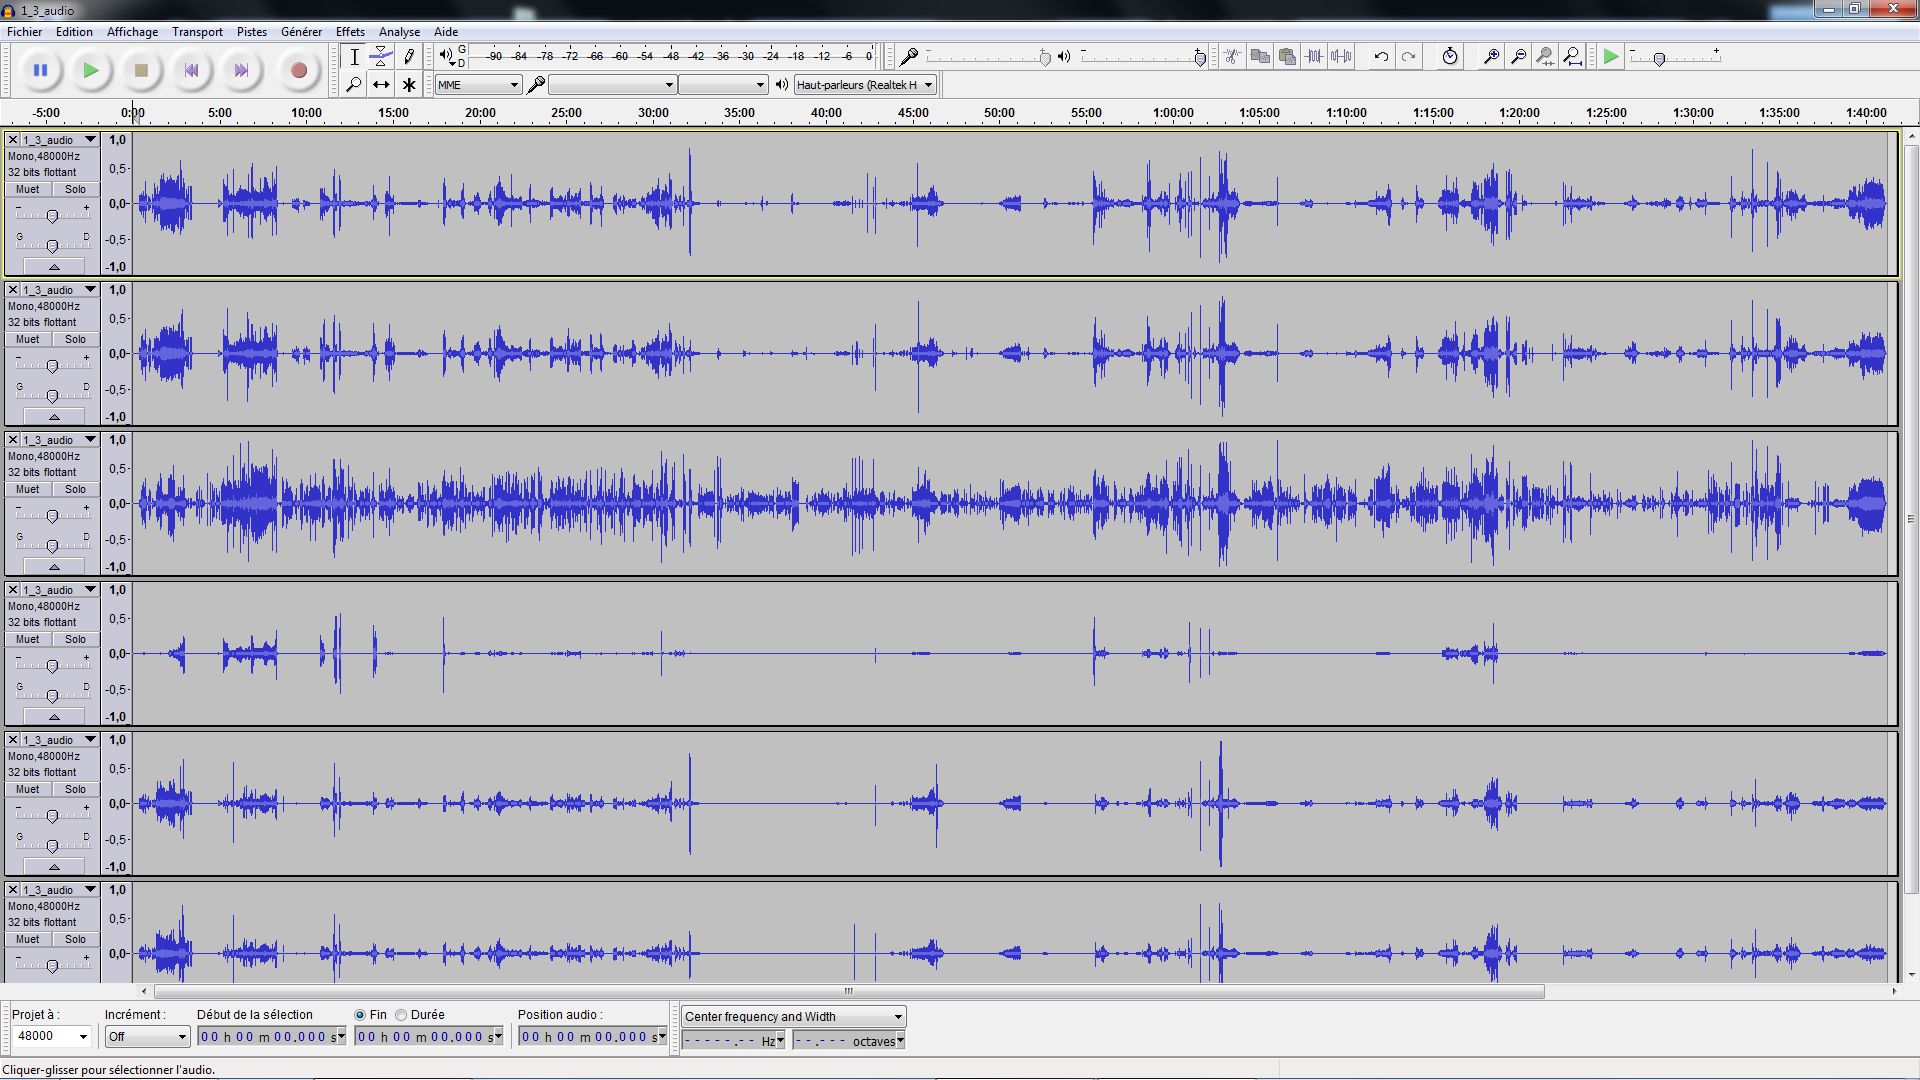
Task: Toggle Muet on the second track
Action: click(28, 339)
